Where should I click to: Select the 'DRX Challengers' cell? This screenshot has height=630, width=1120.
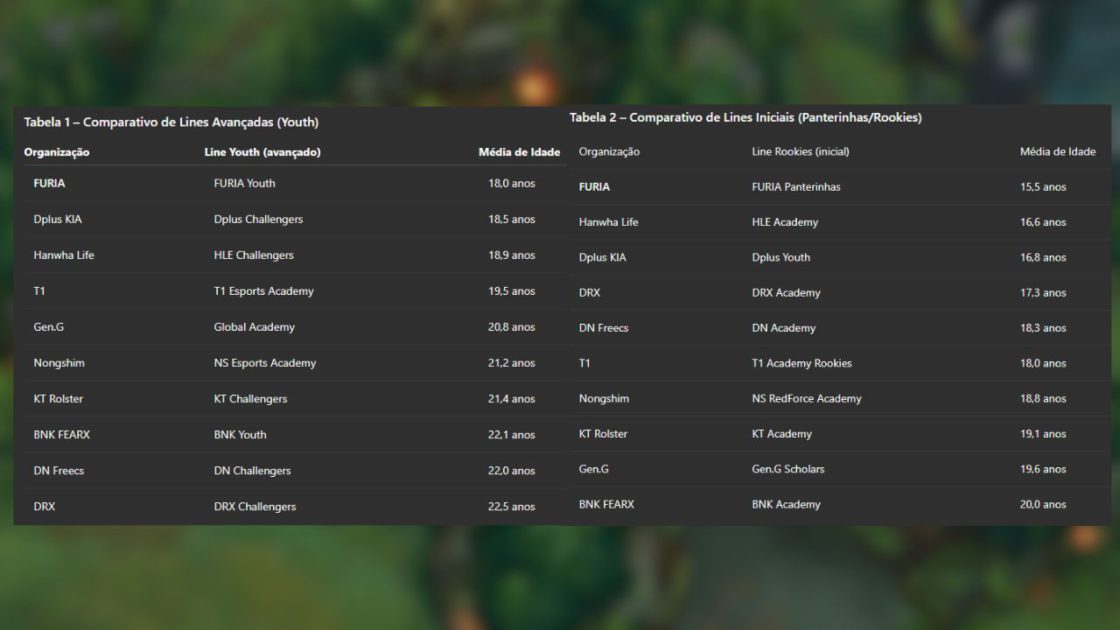[254, 507]
